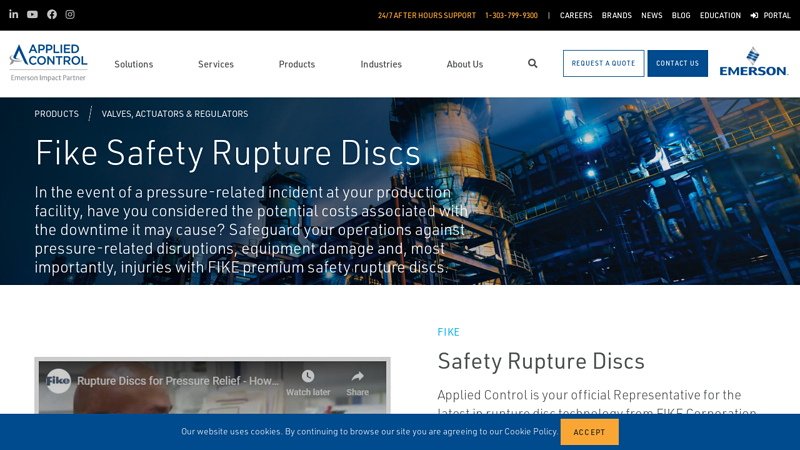Viewport: 800px width, 450px height.
Task: Open the Education link
Action: [720, 15]
